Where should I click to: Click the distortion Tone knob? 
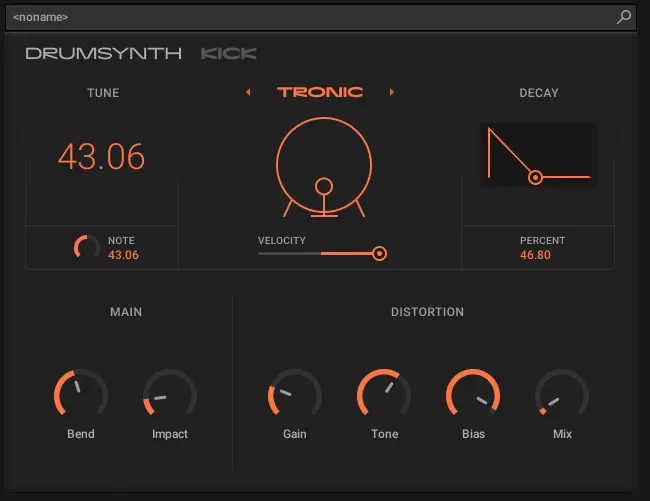[384, 395]
